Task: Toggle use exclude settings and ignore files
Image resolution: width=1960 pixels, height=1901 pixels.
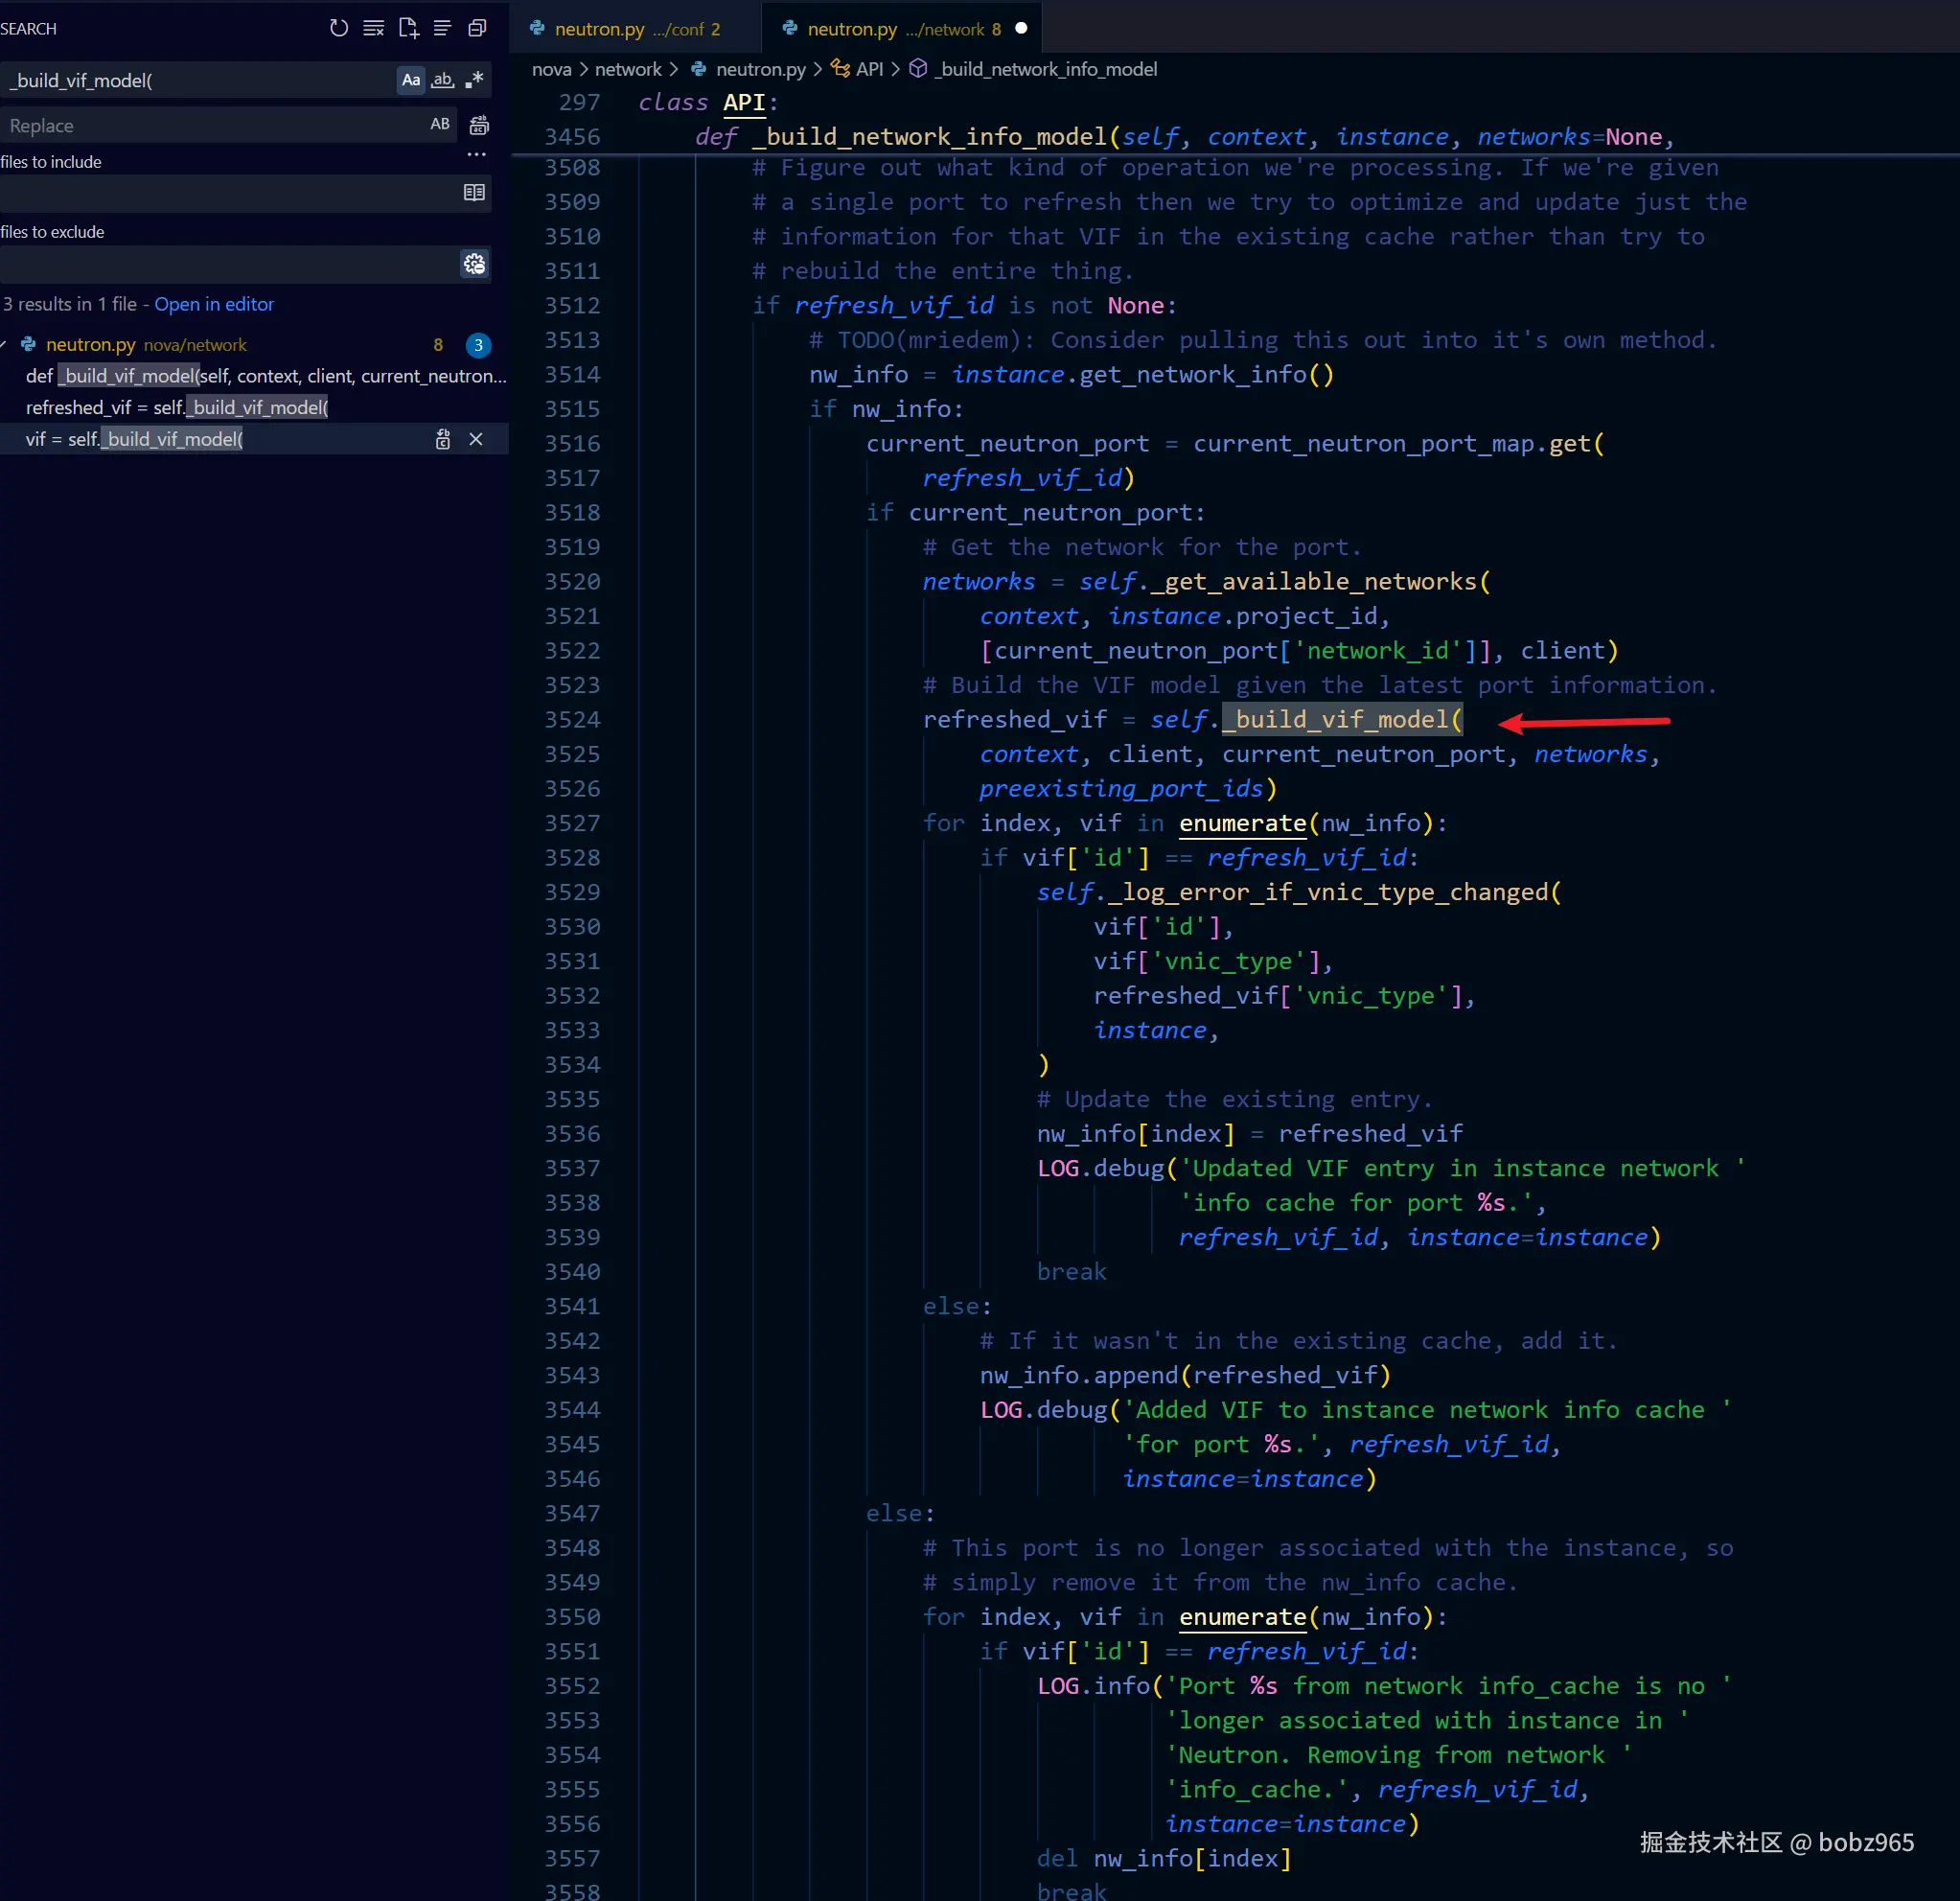Action: point(474,264)
